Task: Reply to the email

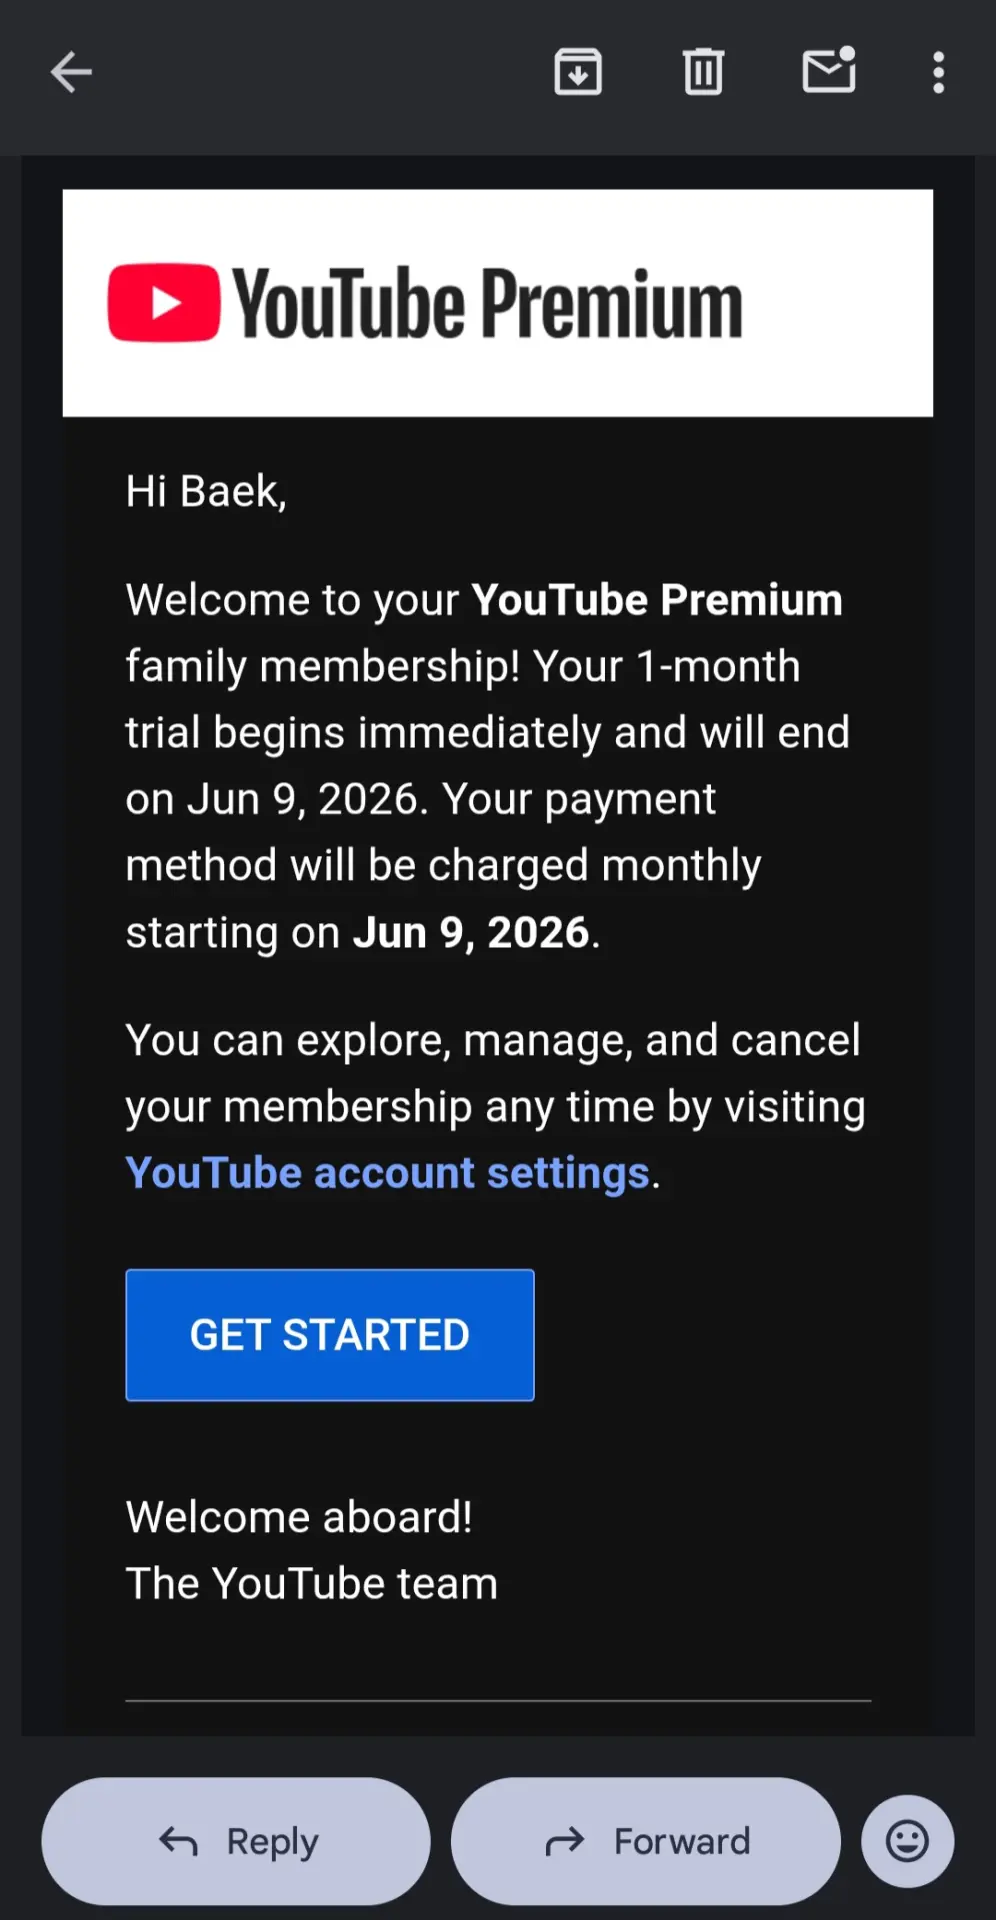Action: (236, 1841)
